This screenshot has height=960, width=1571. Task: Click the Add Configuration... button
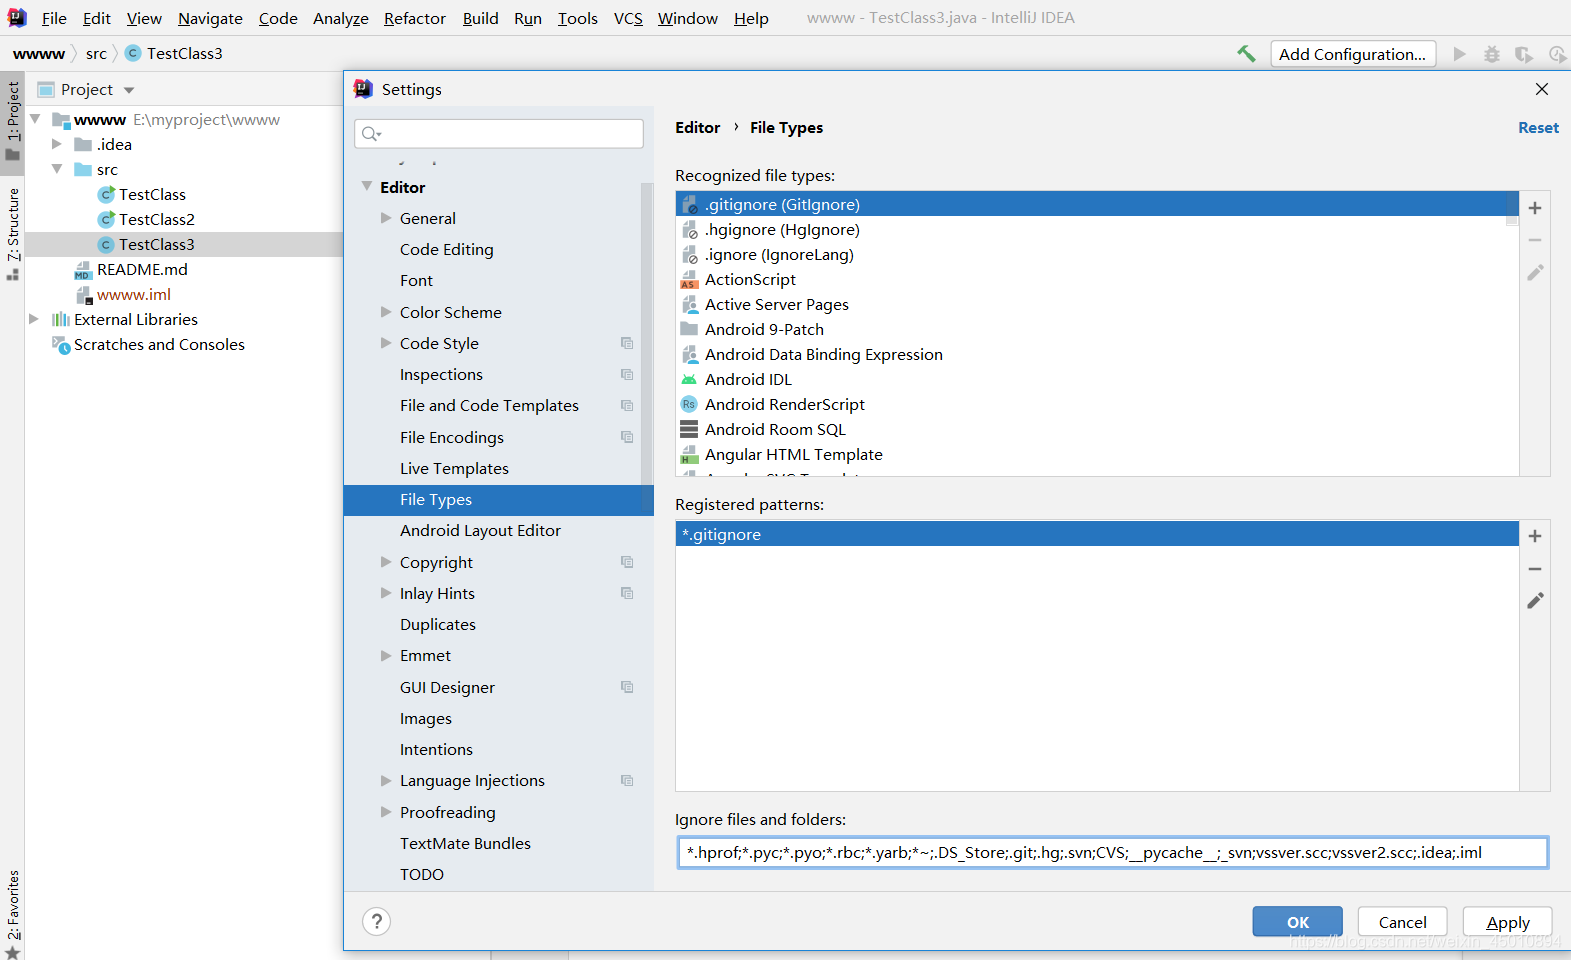tap(1353, 54)
